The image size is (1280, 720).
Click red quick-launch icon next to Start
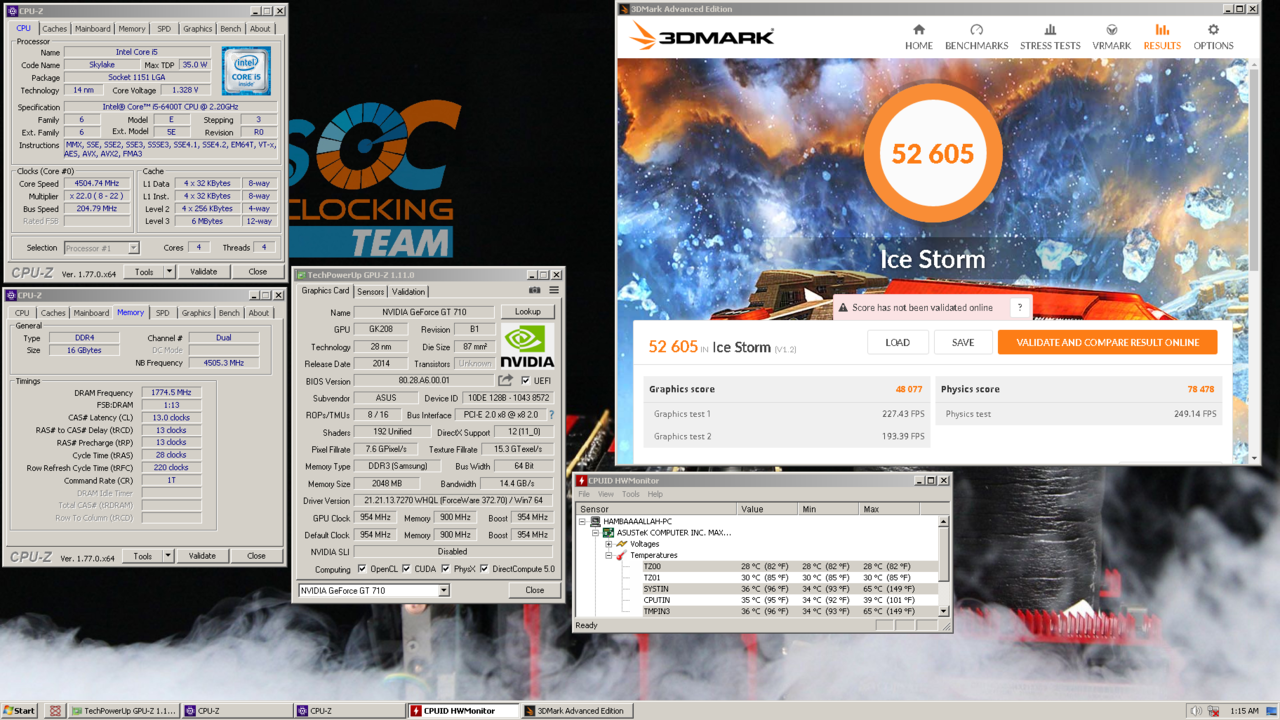(x=55, y=711)
